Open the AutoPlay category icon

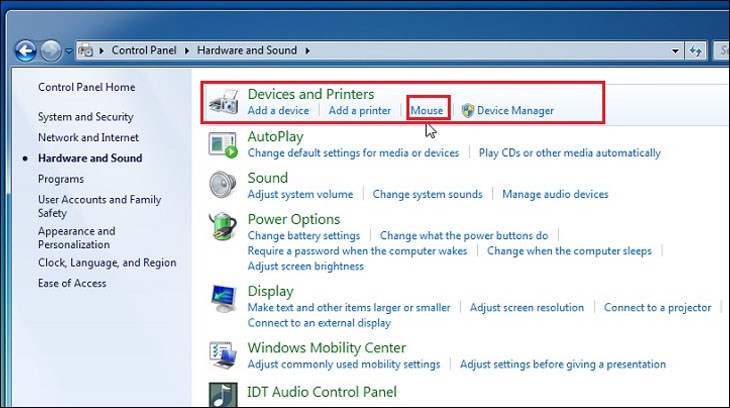point(223,144)
